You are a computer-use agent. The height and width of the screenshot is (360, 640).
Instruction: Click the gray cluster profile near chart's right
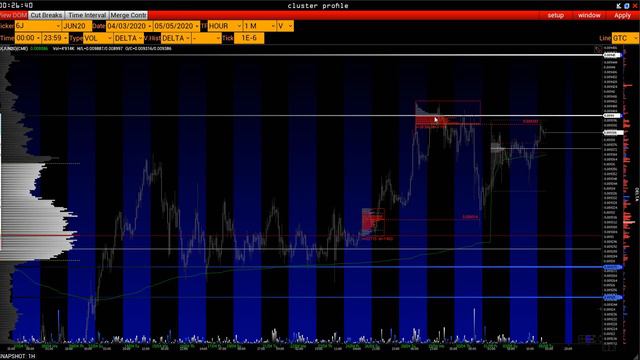[499, 149]
